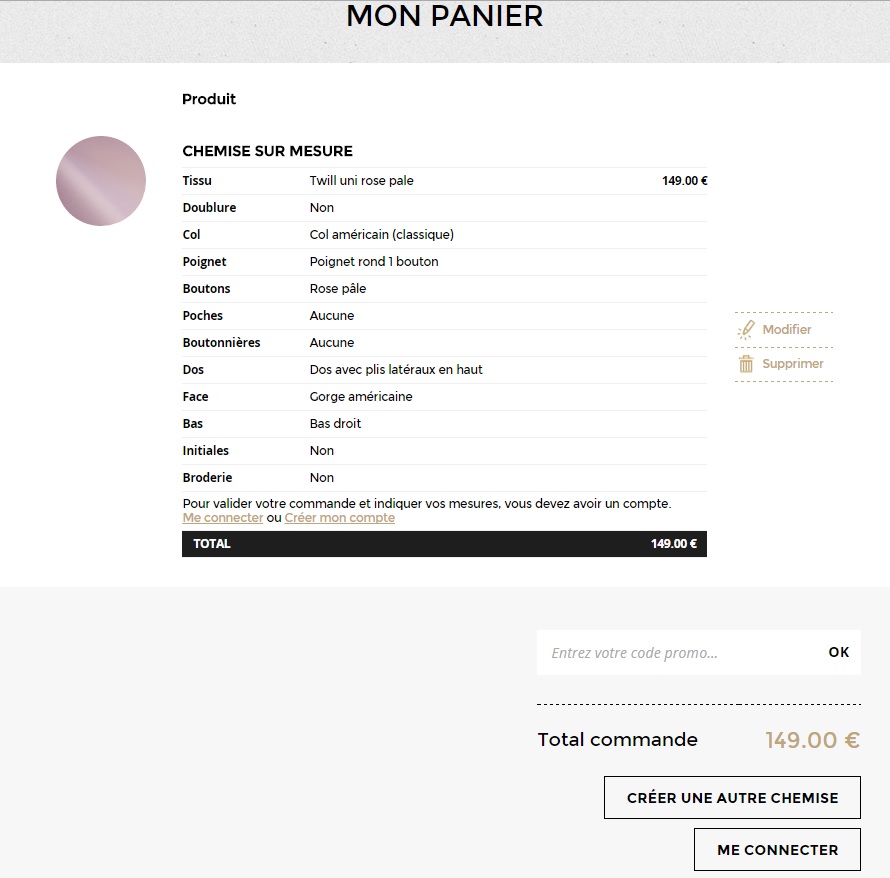
Task: Click the 'Poignet rond 1 bouton' value
Action: [374, 262]
